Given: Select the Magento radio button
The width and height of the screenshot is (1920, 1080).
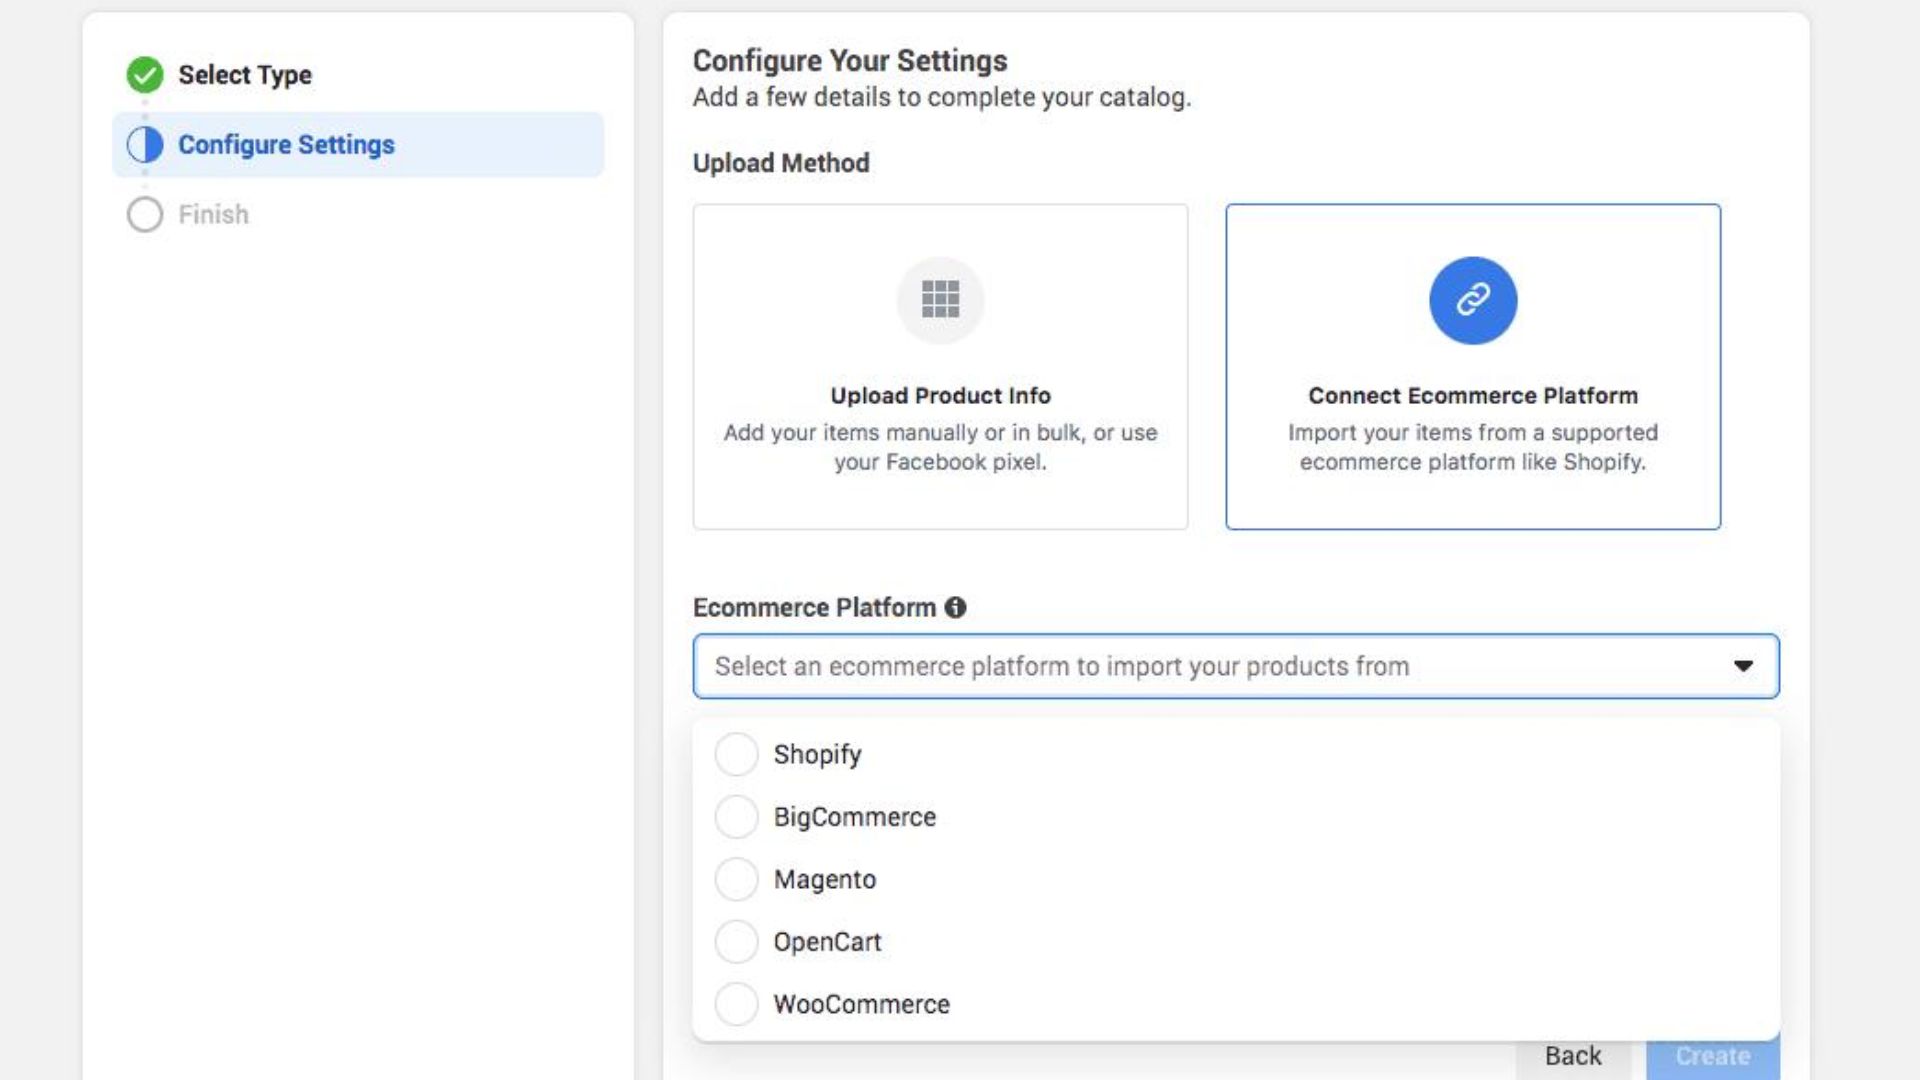Looking at the screenshot, I should [x=736, y=879].
